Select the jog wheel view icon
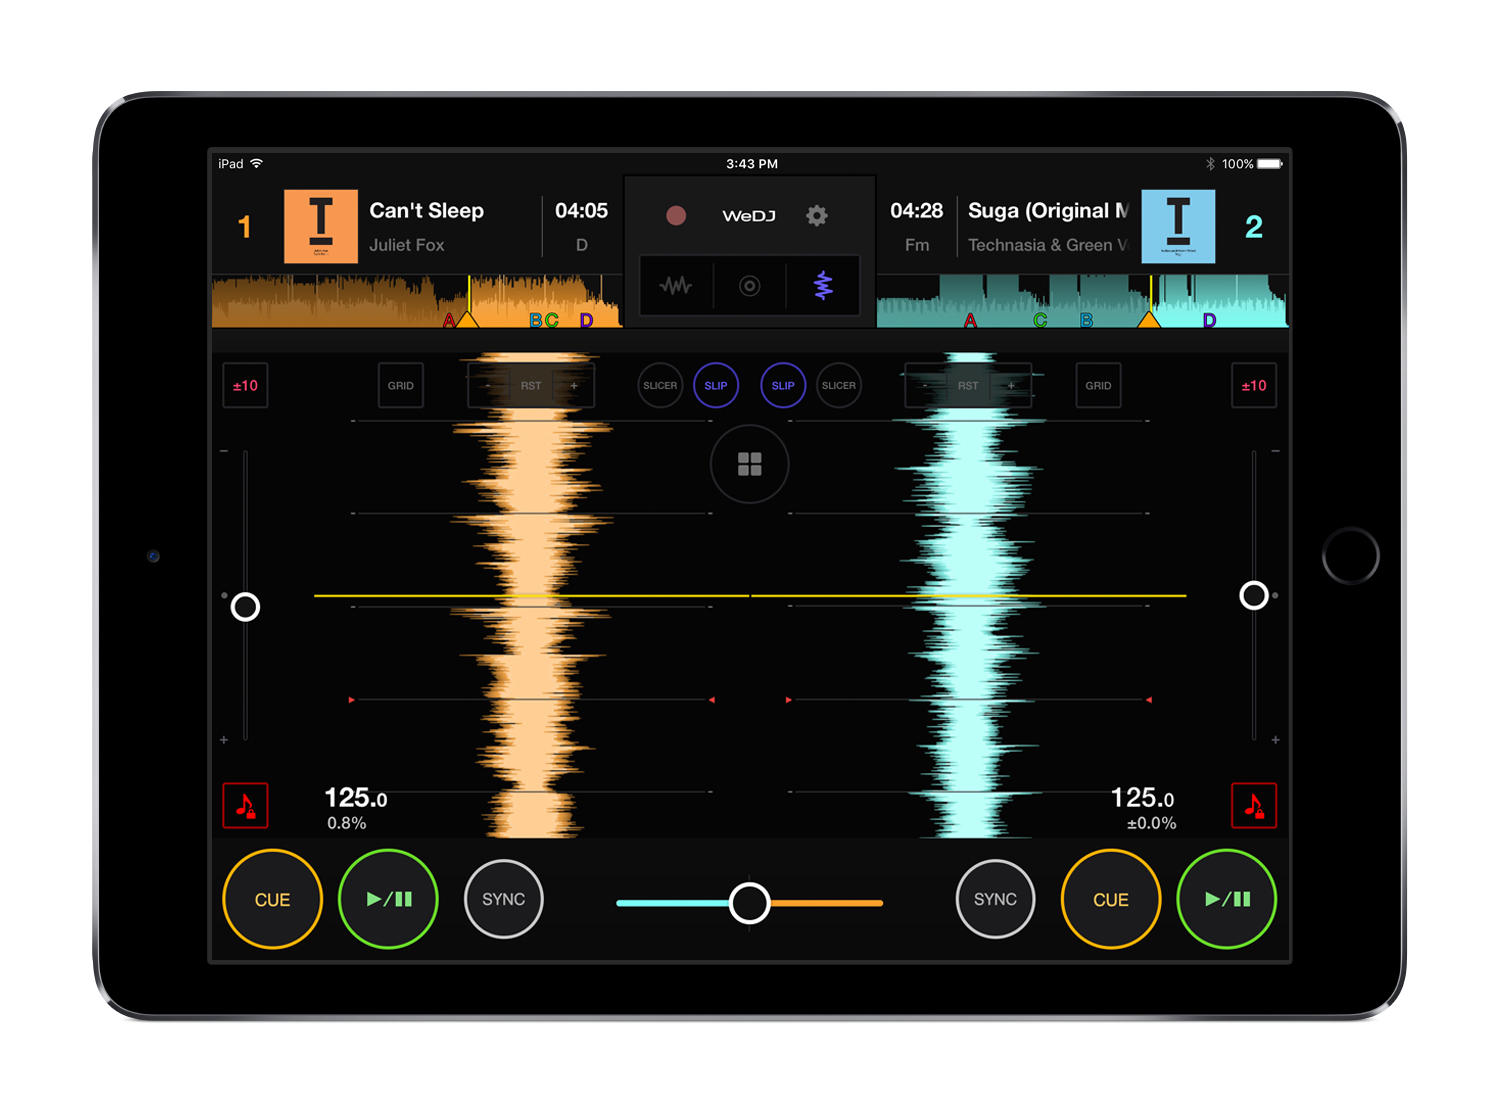 coord(749,286)
